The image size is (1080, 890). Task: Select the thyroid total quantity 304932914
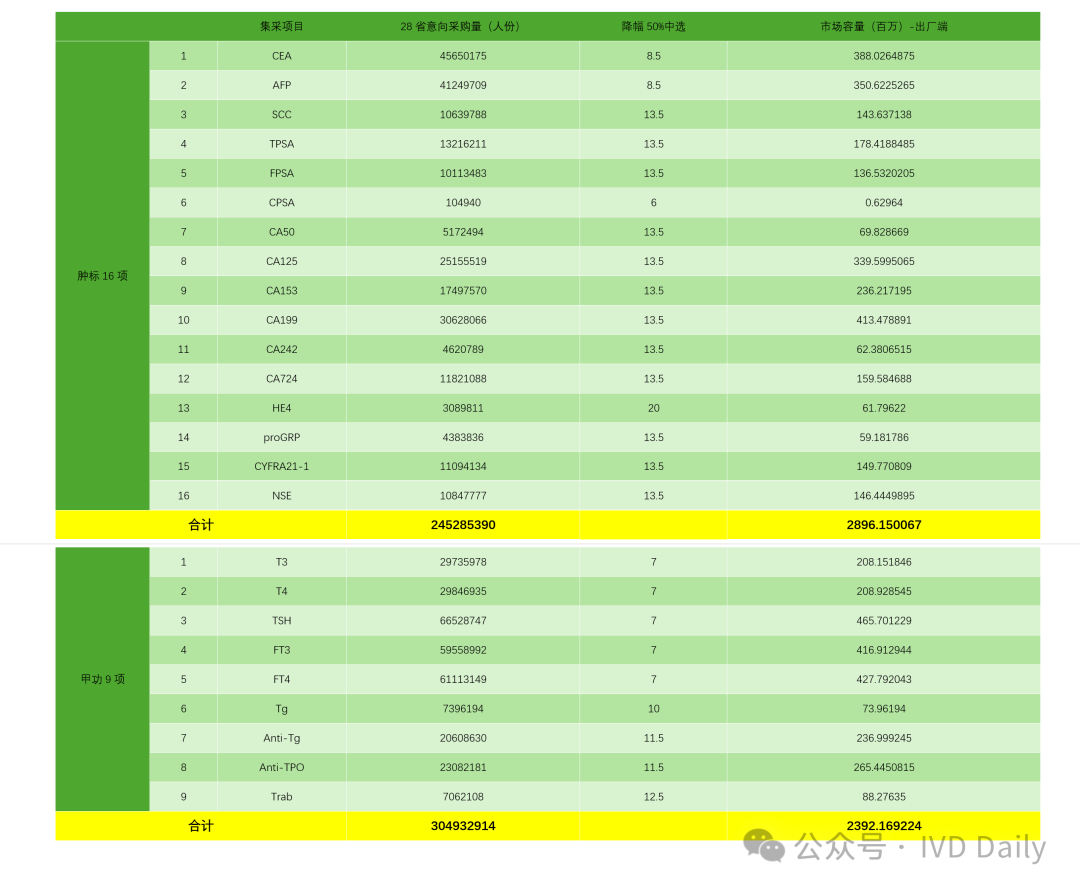tap(463, 826)
